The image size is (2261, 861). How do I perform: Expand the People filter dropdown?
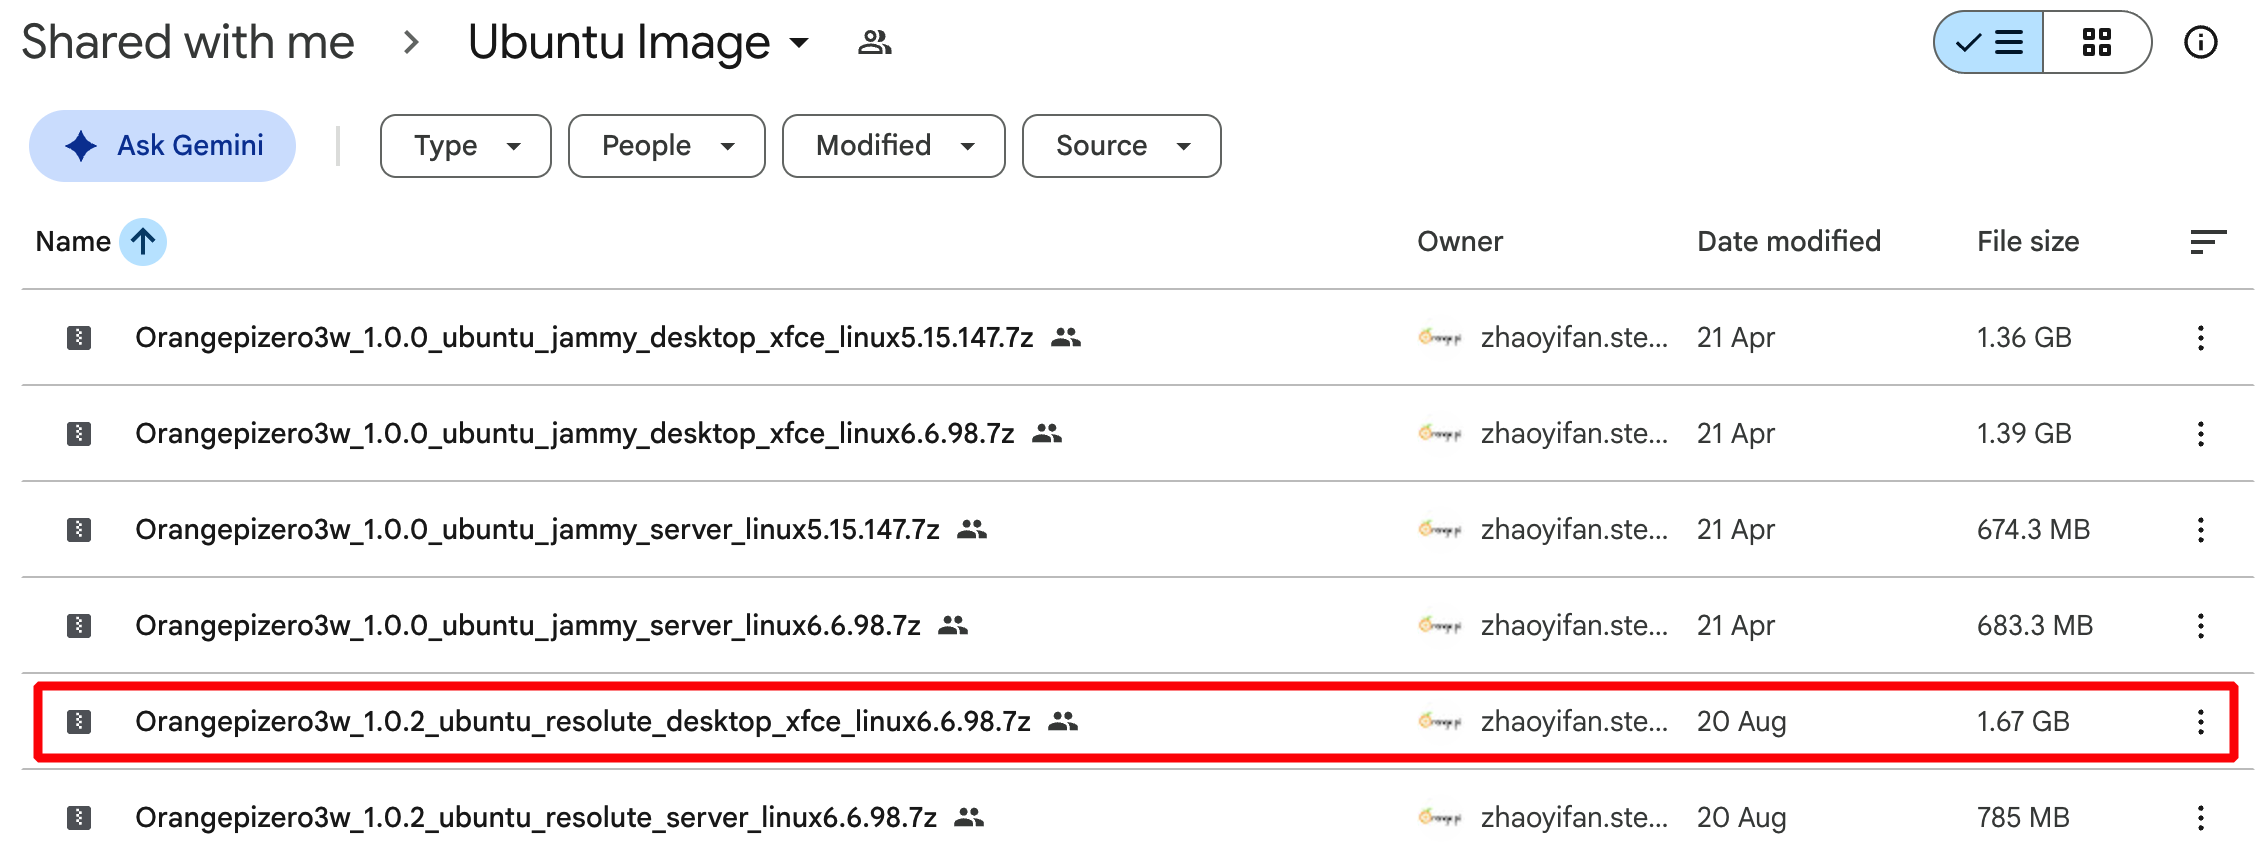(667, 146)
